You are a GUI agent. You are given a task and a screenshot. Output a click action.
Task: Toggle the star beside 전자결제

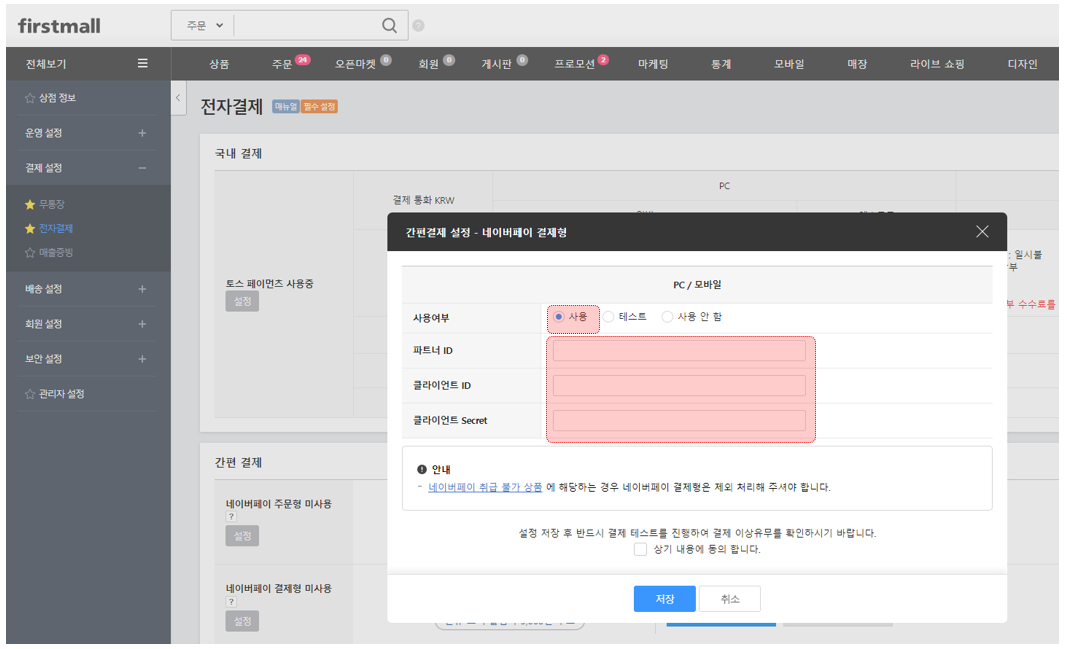point(30,229)
